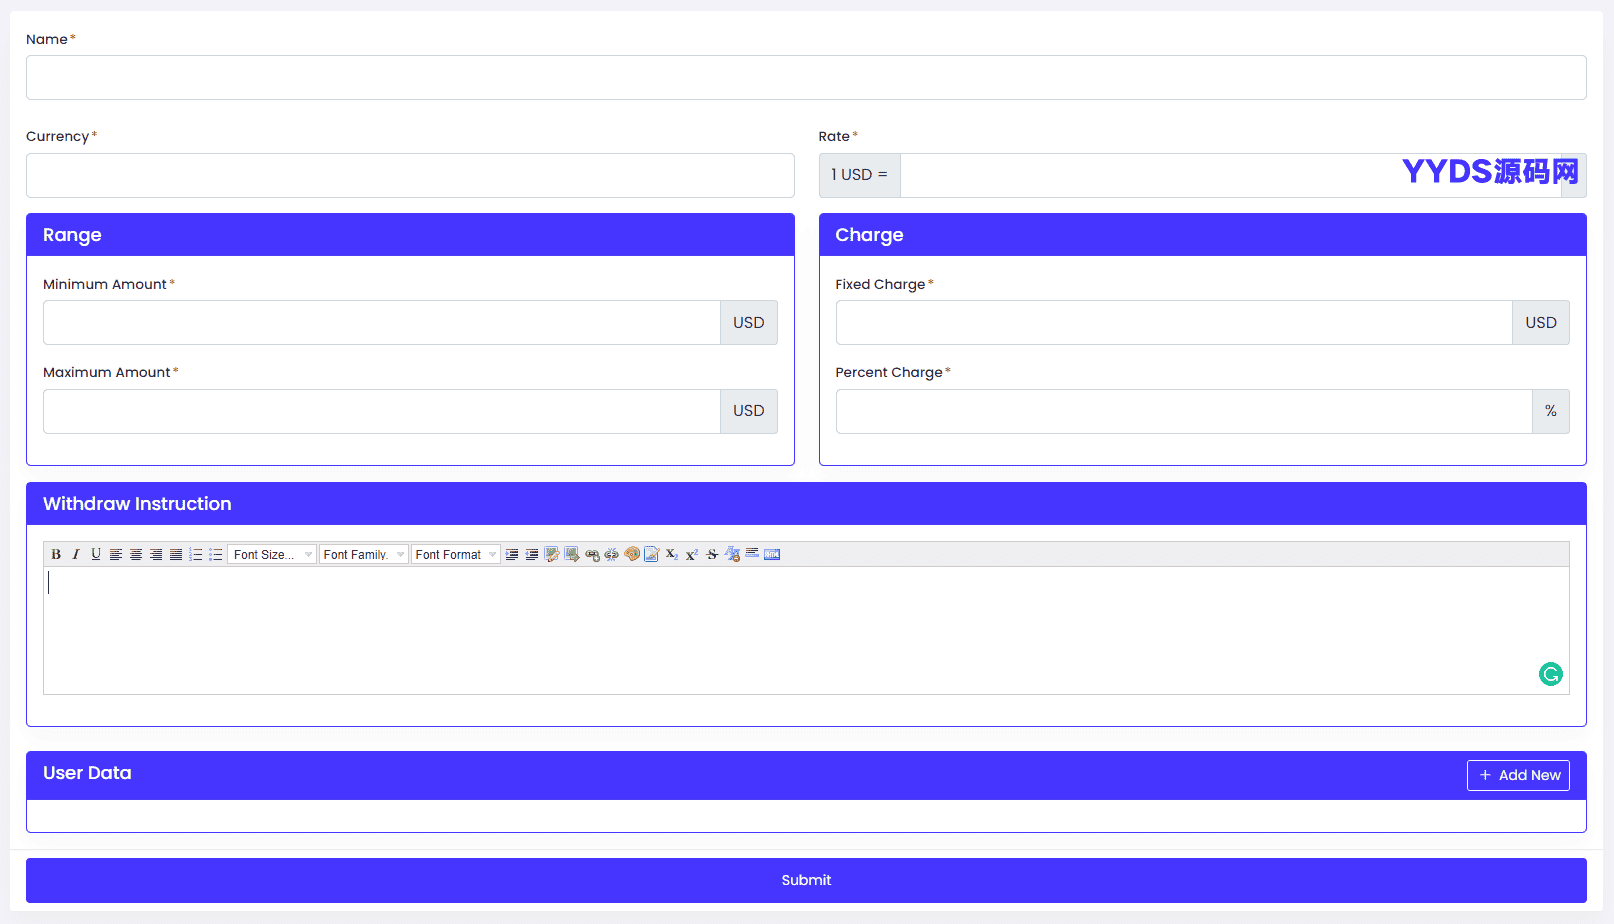Image resolution: width=1614 pixels, height=924 pixels.
Task: Click the Percent Charge input field
Action: pos(1184,411)
